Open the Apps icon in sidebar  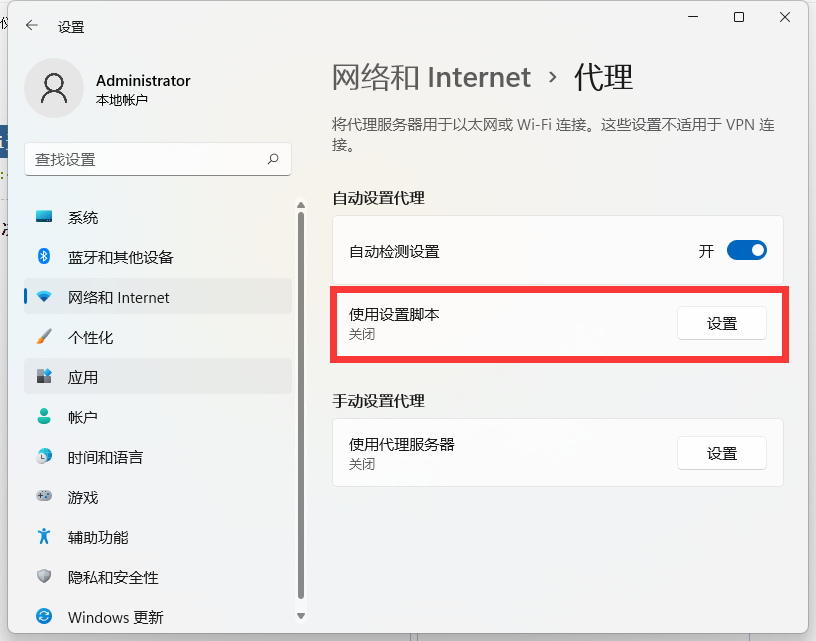pos(44,377)
